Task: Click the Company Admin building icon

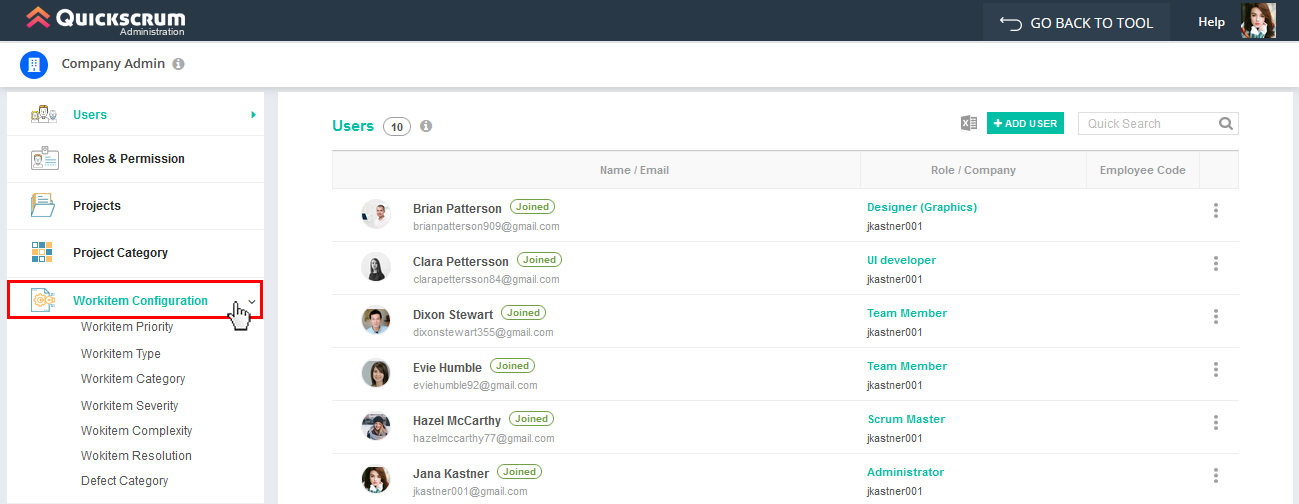Action: [x=35, y=64]
